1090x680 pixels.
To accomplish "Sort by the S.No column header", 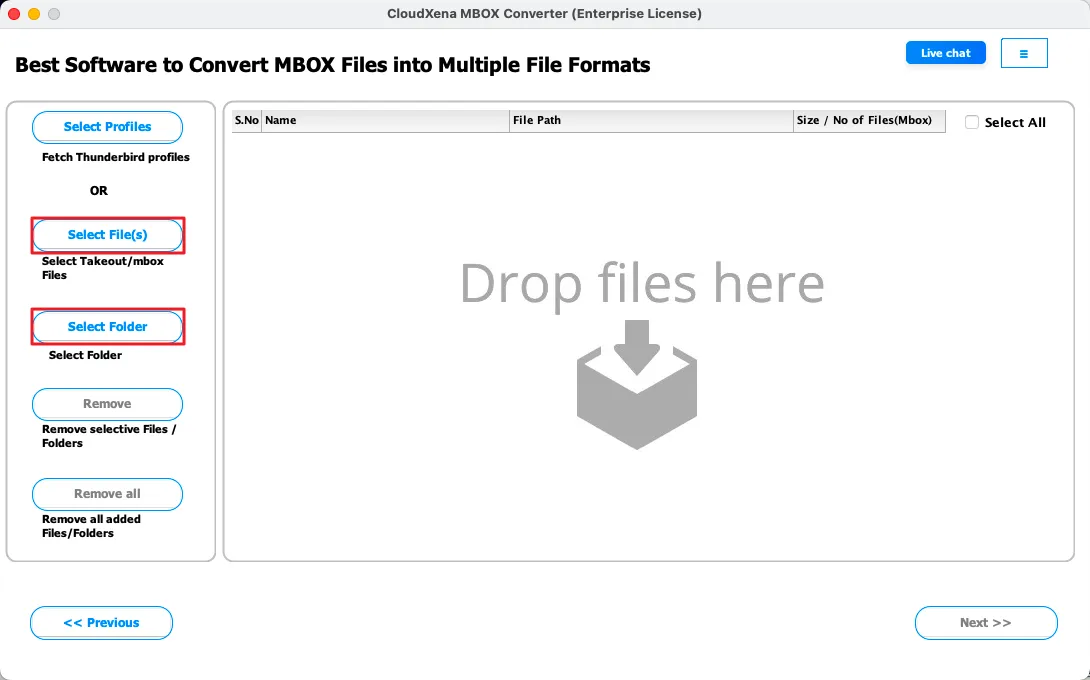I will click(x=246, y=120).
